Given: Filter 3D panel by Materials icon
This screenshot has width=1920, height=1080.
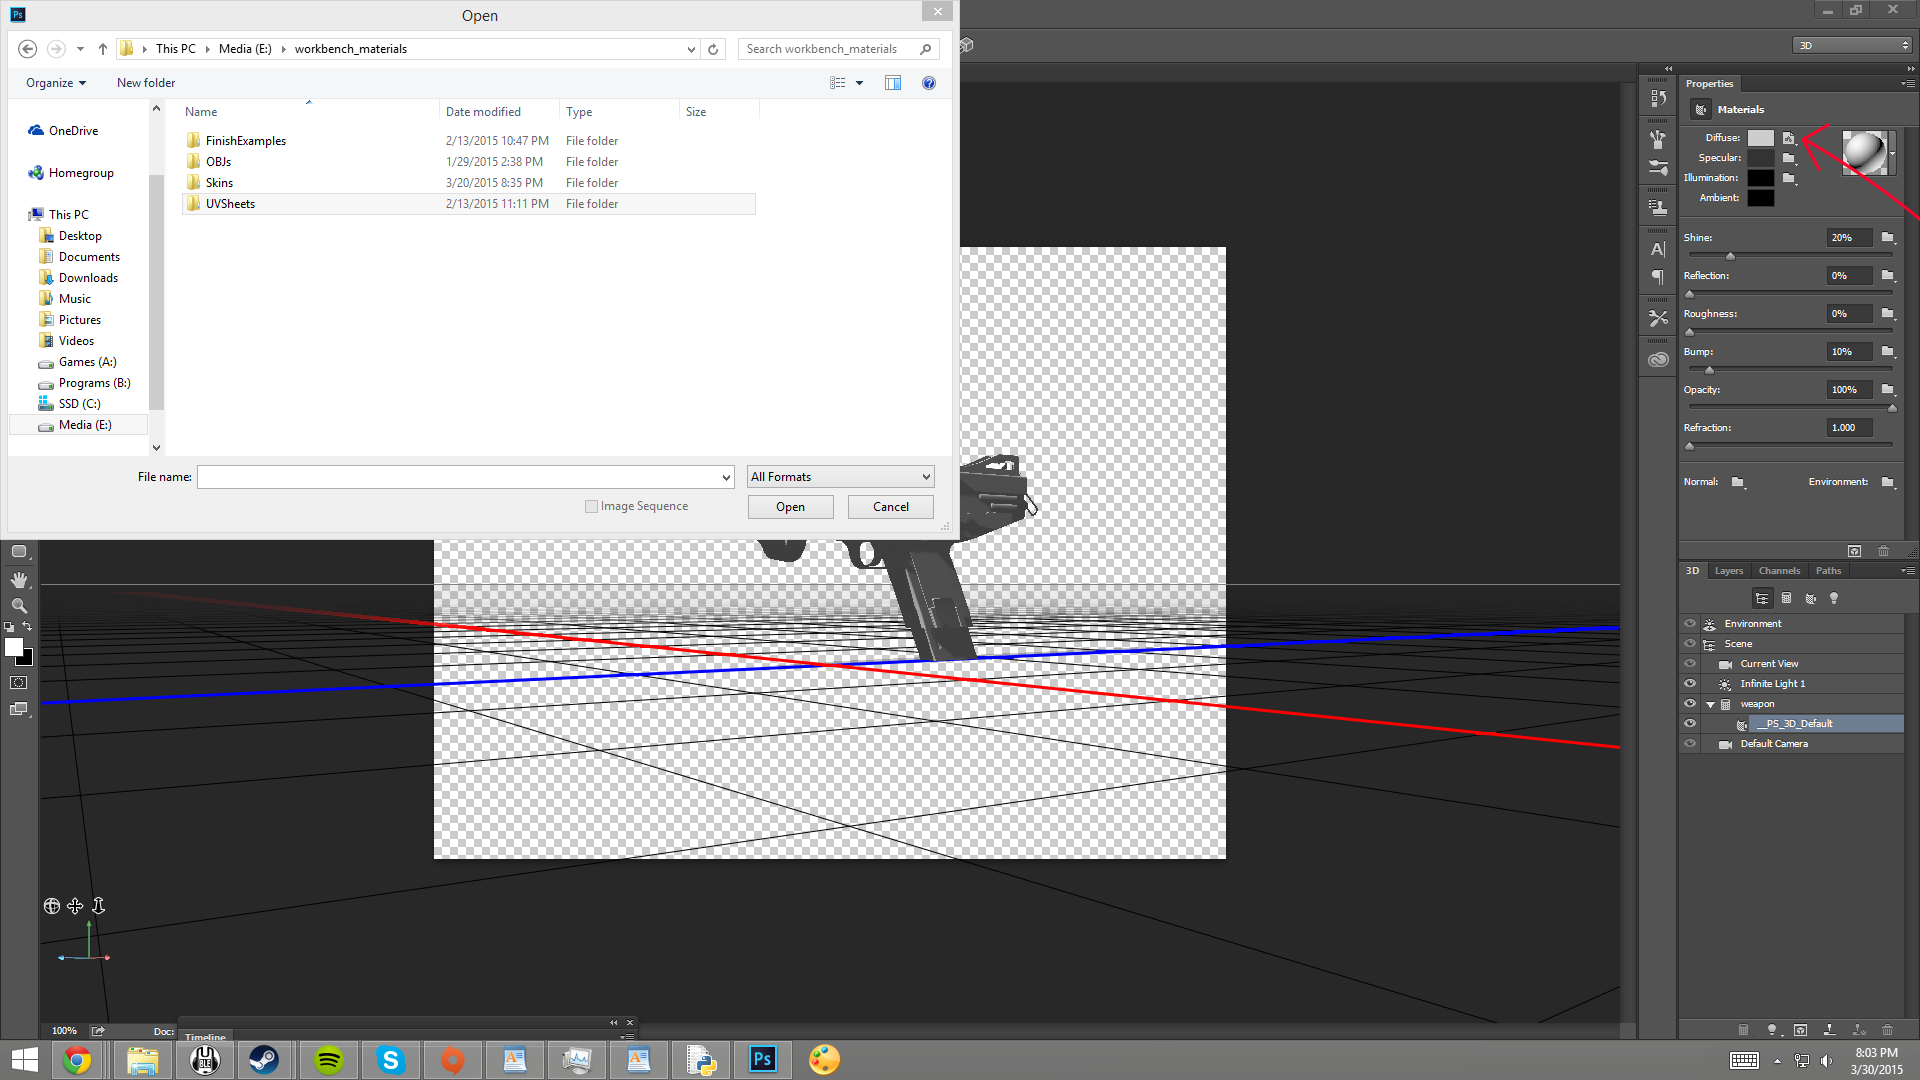Looking at the screenshot, I should click(1810, 598).
